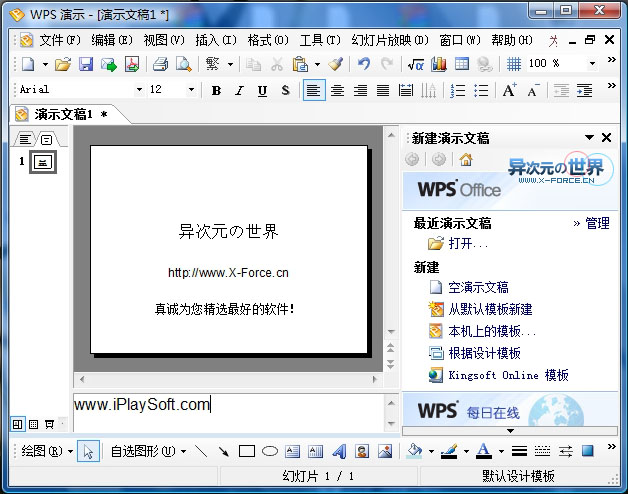Open the AutoShapes (自选图形) menu
The width and height of the screenshot is (628, 494).
point(149,452)
